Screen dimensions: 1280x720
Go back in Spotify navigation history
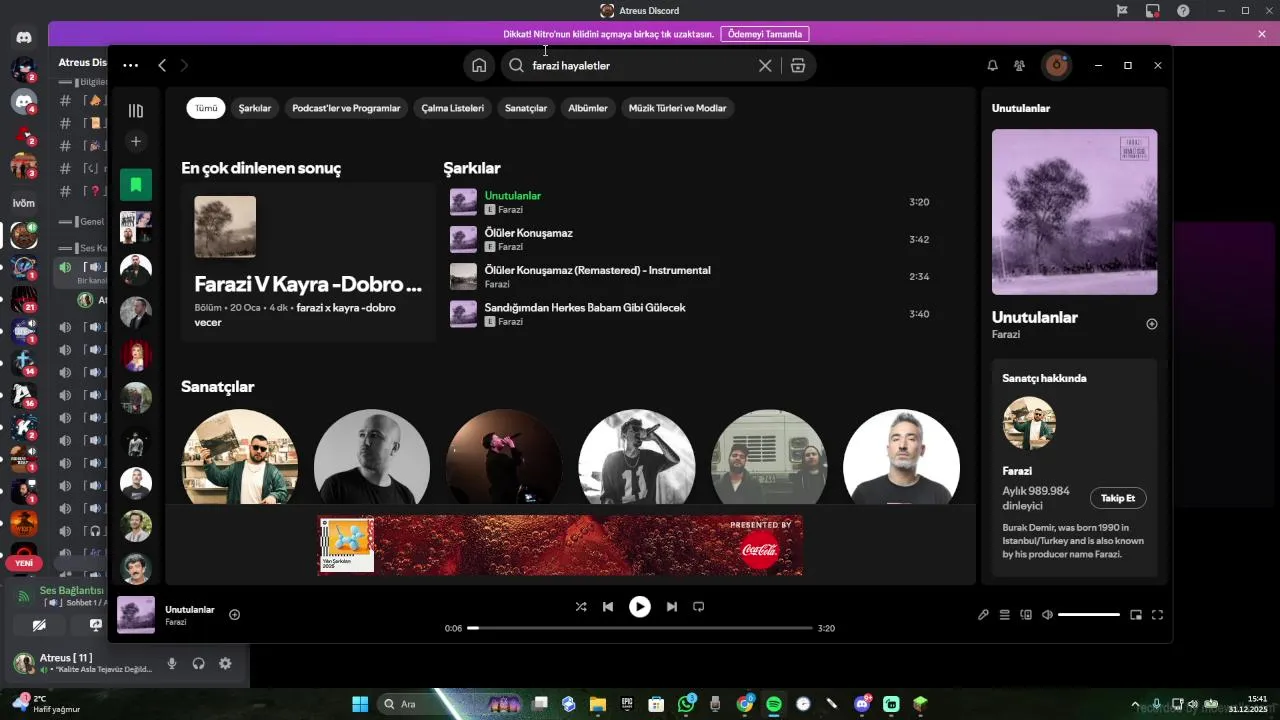tap(162, 65)
